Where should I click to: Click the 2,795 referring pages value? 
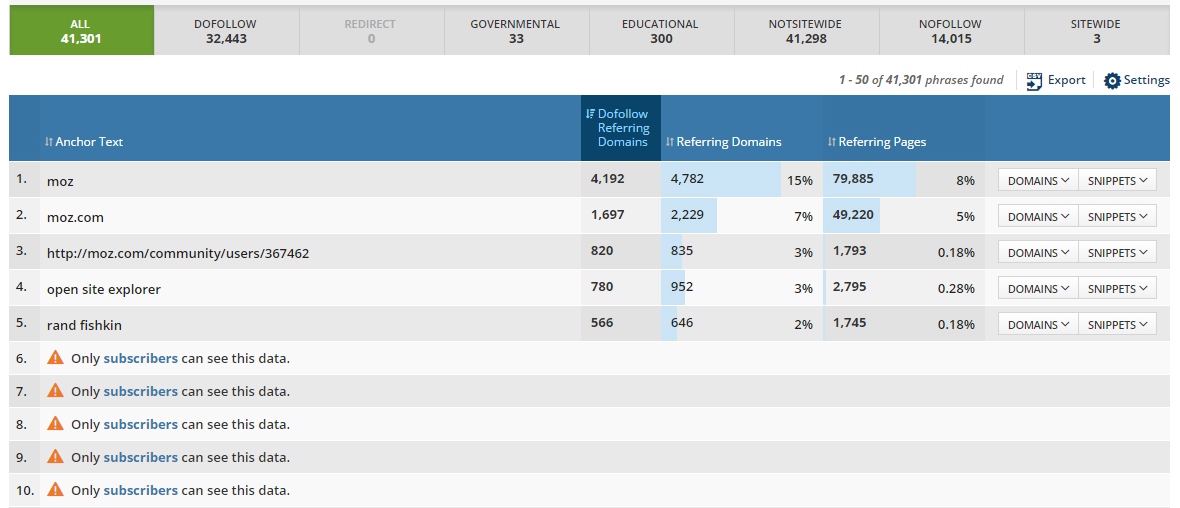pos(850,287)
